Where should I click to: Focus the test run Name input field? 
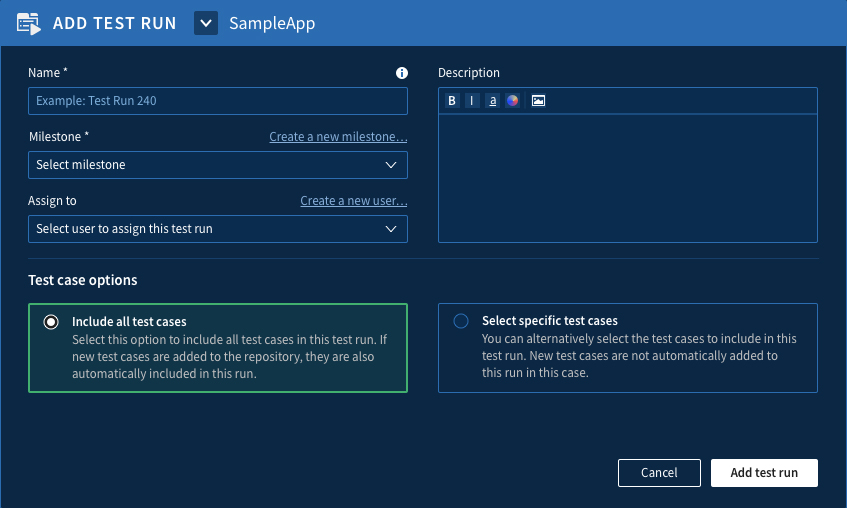(217, 101)
